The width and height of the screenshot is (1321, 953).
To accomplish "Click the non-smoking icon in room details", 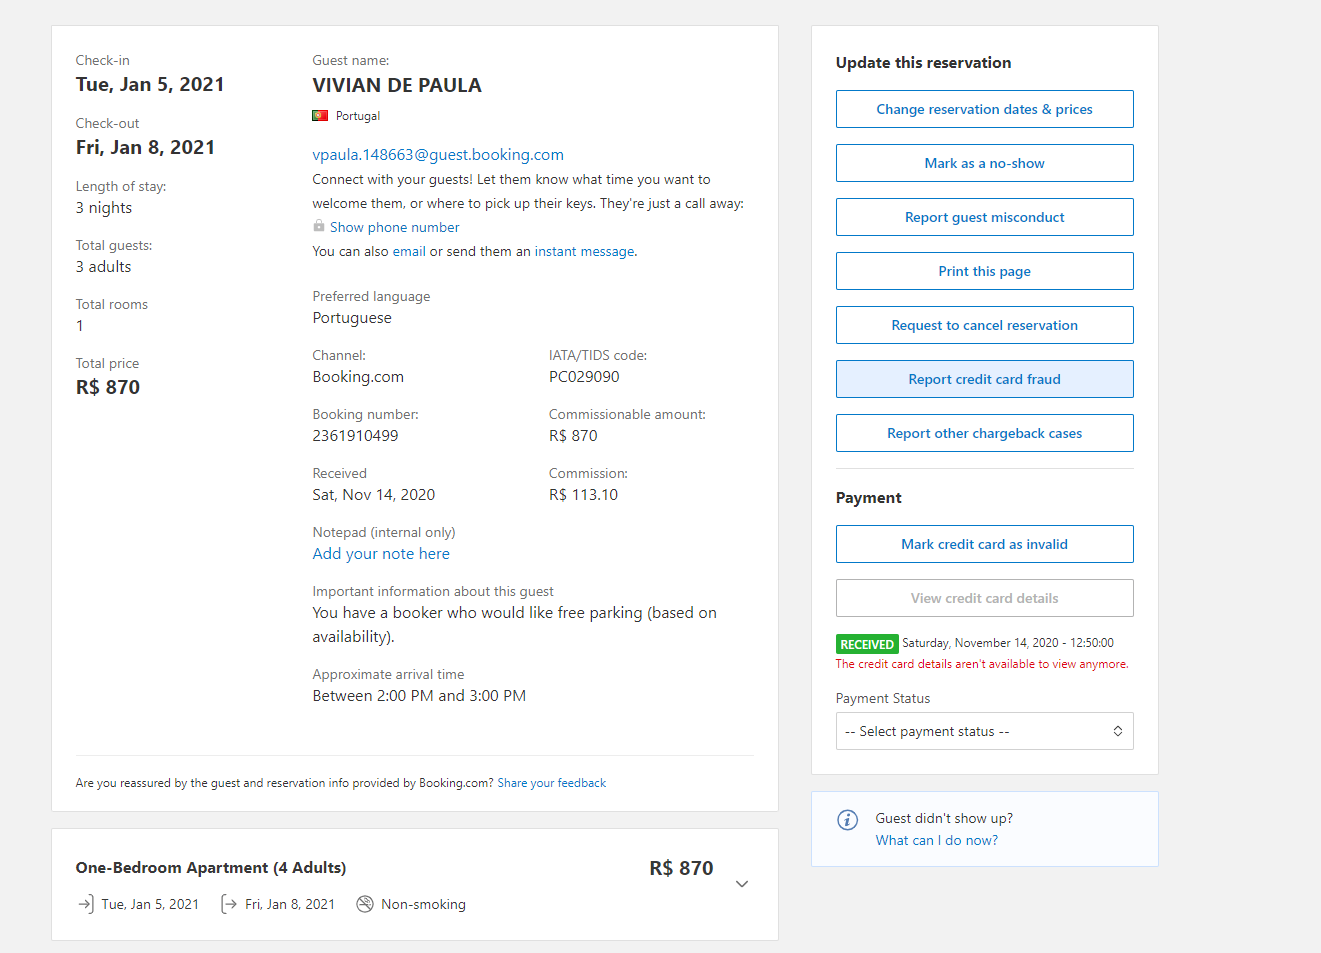I will [x=365, y=904].
